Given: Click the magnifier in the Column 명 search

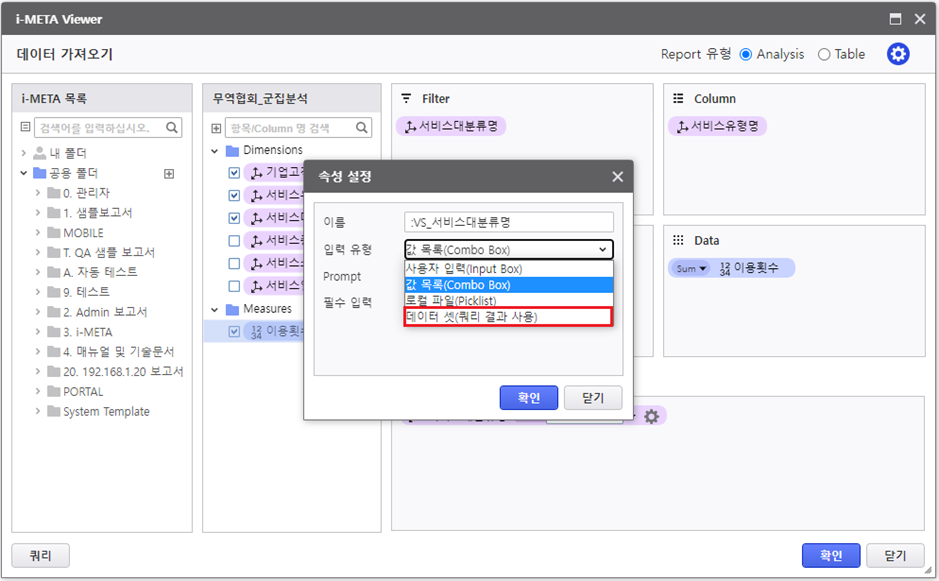Looking at the screenshot, I should (362, 128).
